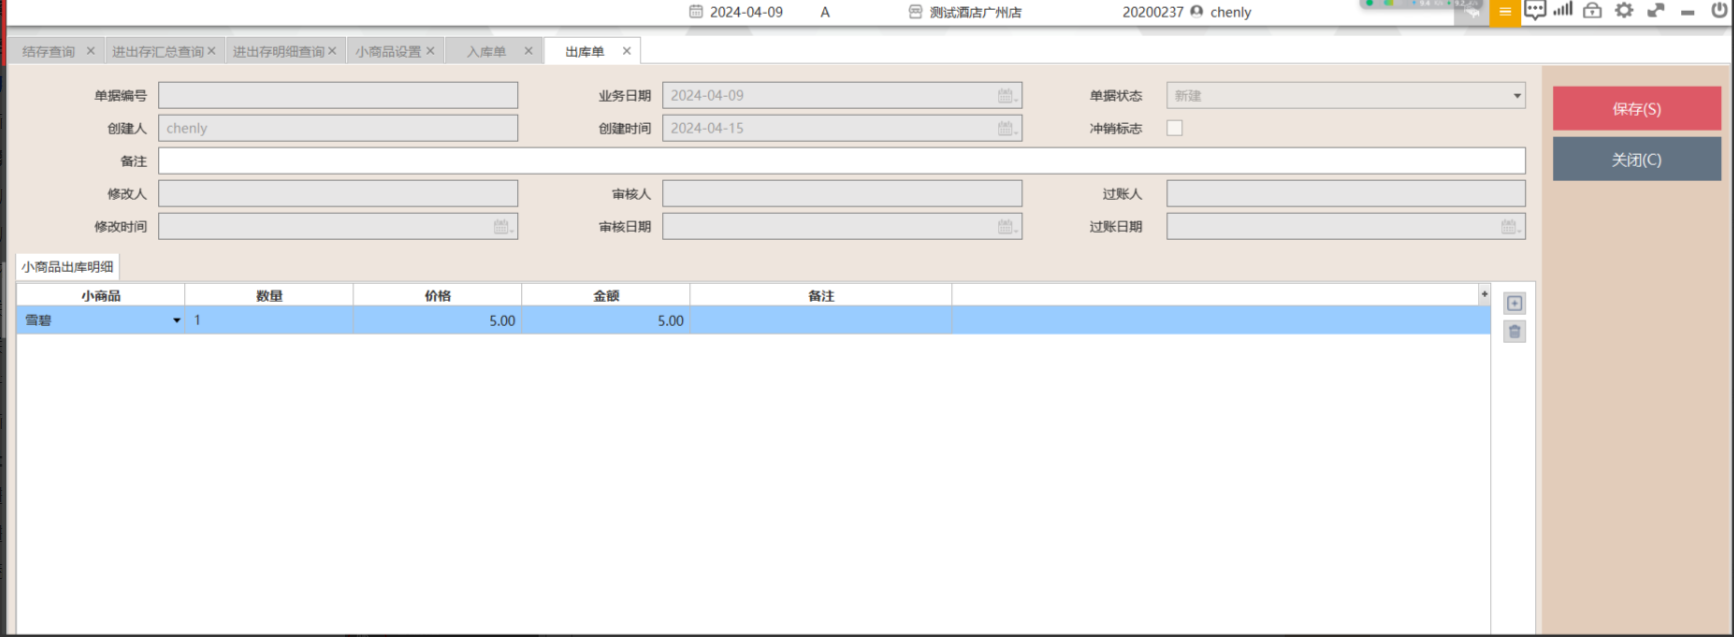This screenshot has height=637, width=1734.
Task: Toggle the 冲销标志 checkbox
Action: click(x=1174, y=128)
